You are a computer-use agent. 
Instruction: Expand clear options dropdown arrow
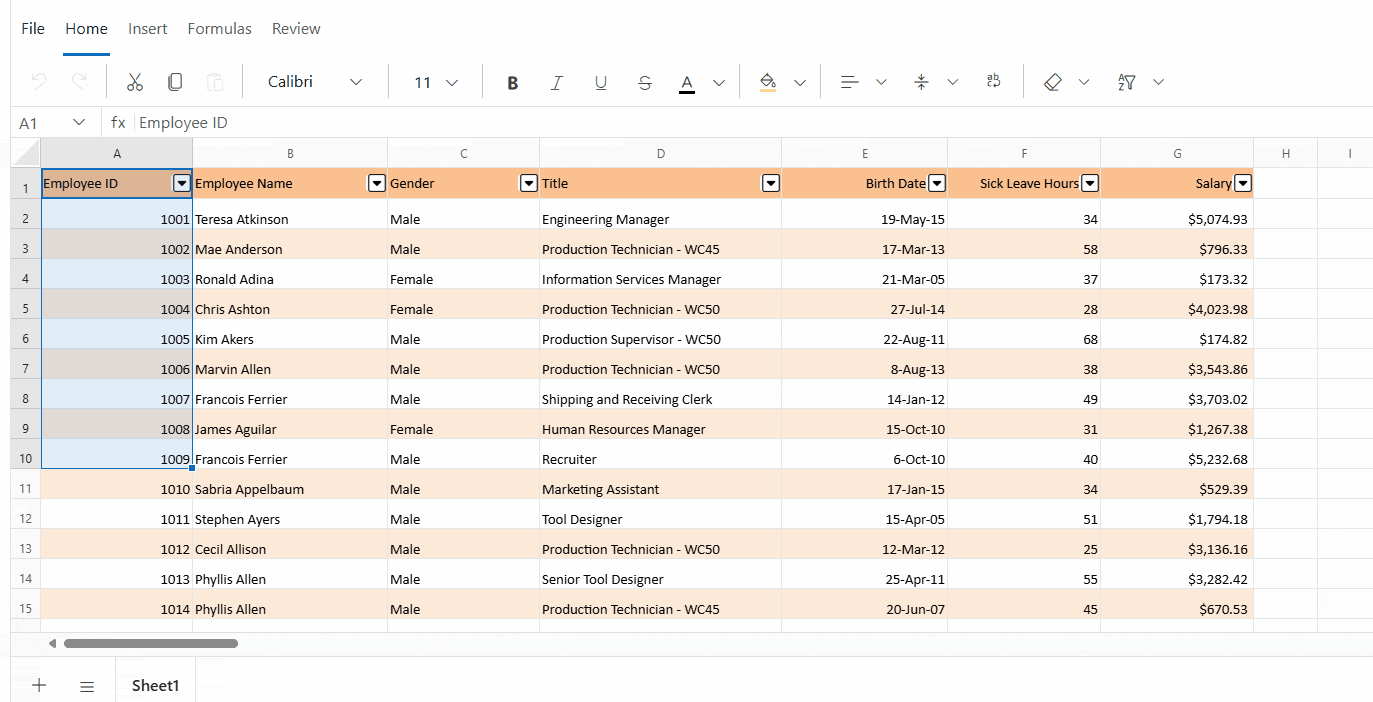tap(1084, 82)
